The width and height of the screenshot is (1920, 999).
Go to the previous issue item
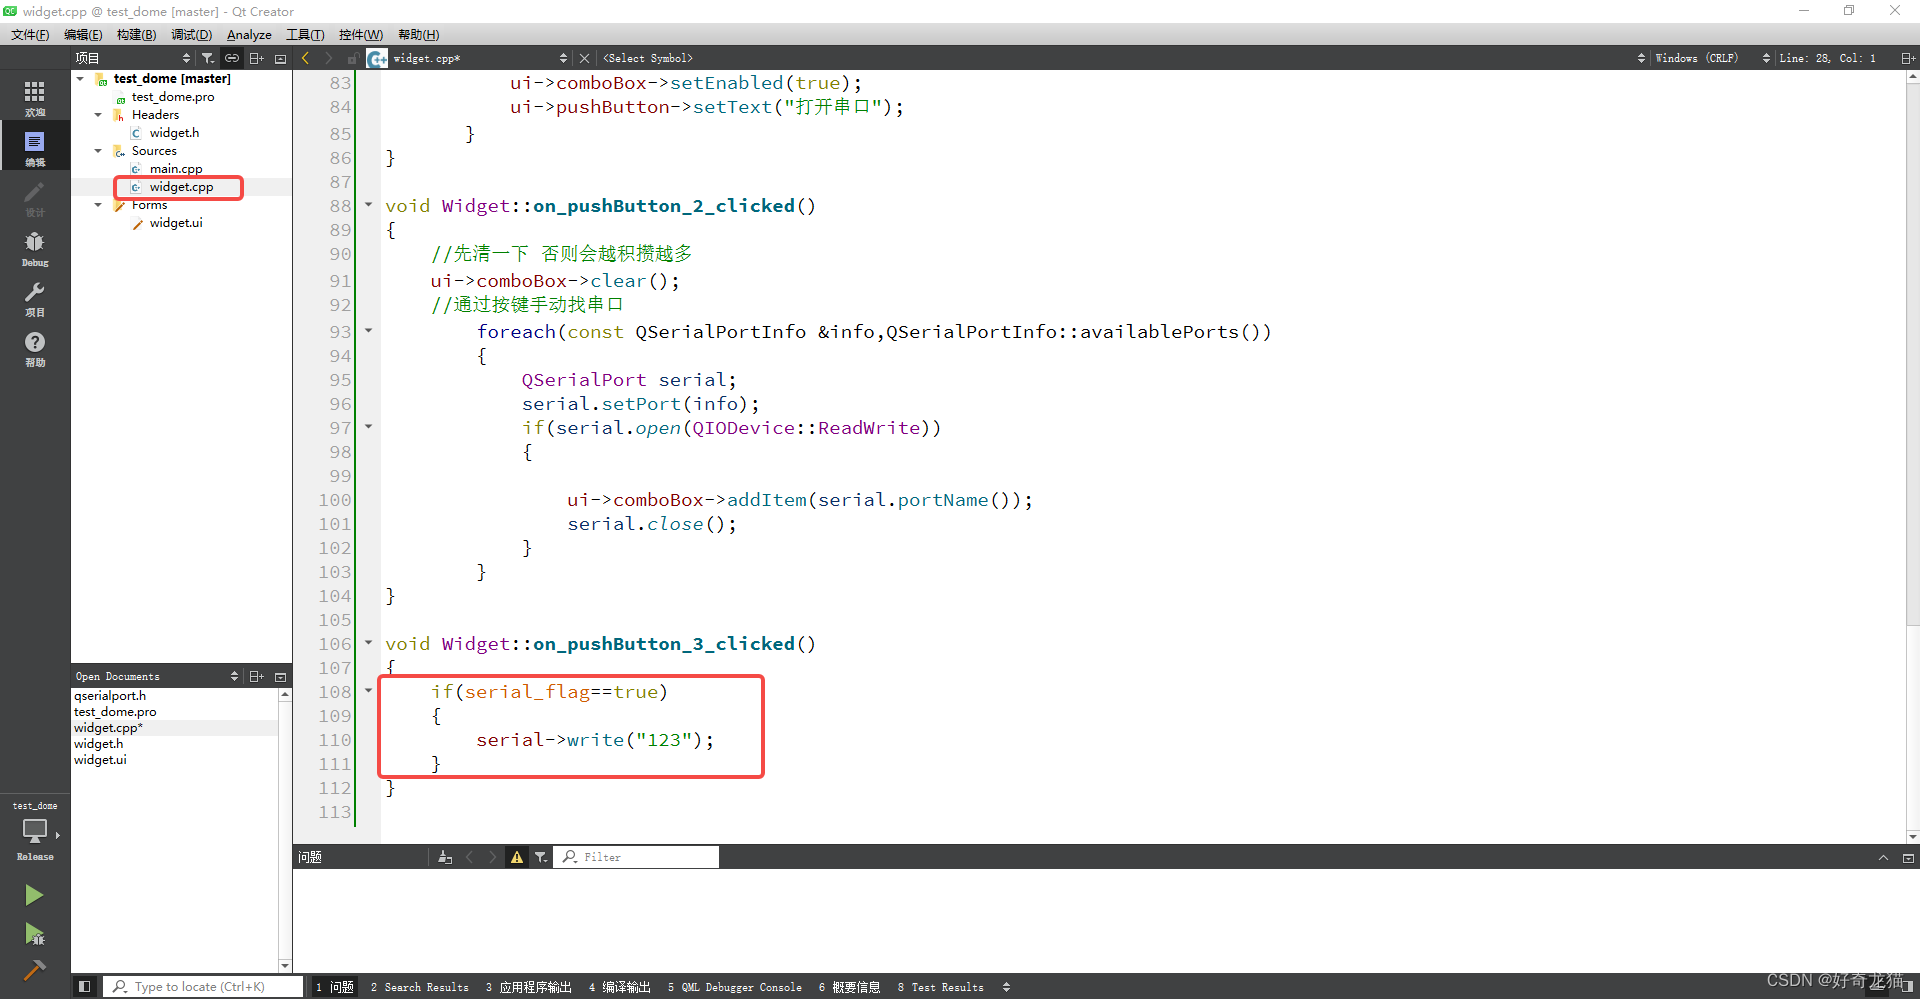(x=469, y=857)
